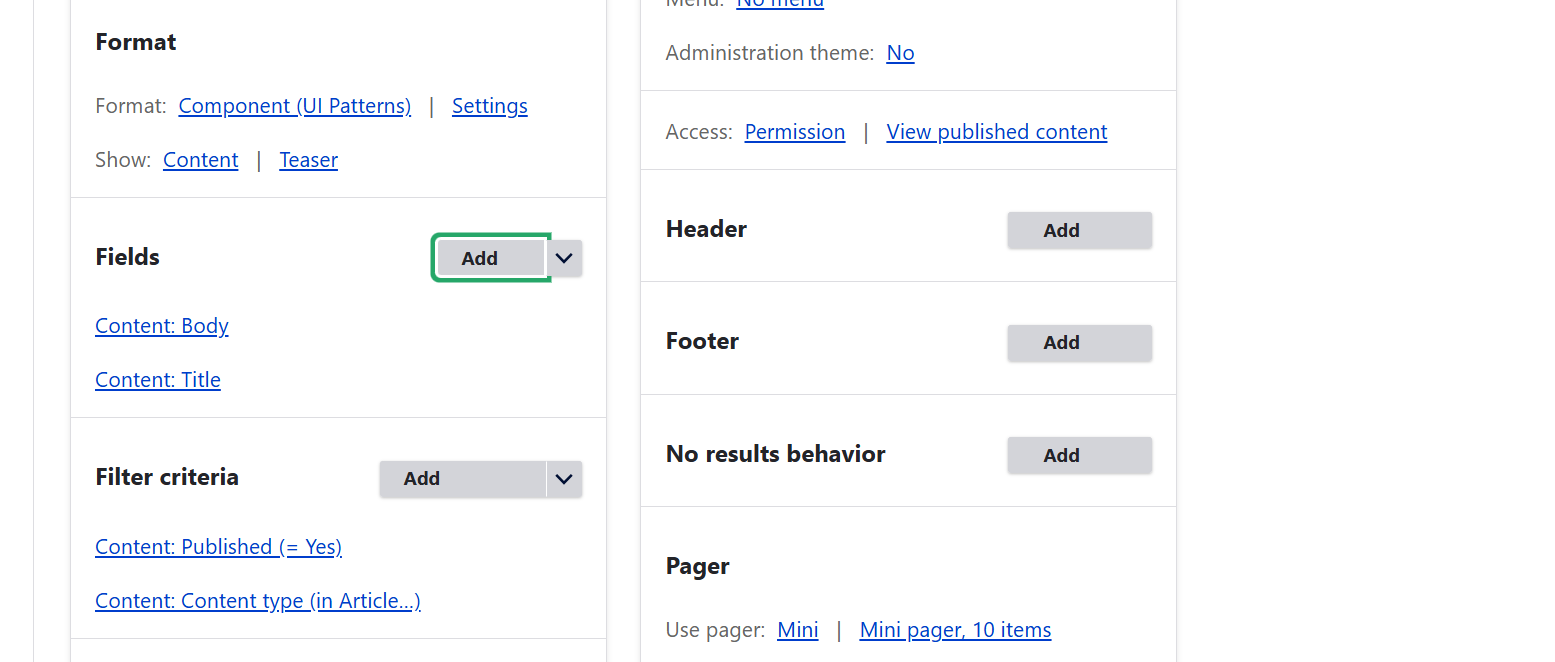Open the format Settings link
The image size is (1555, 662).
point(489,105)
